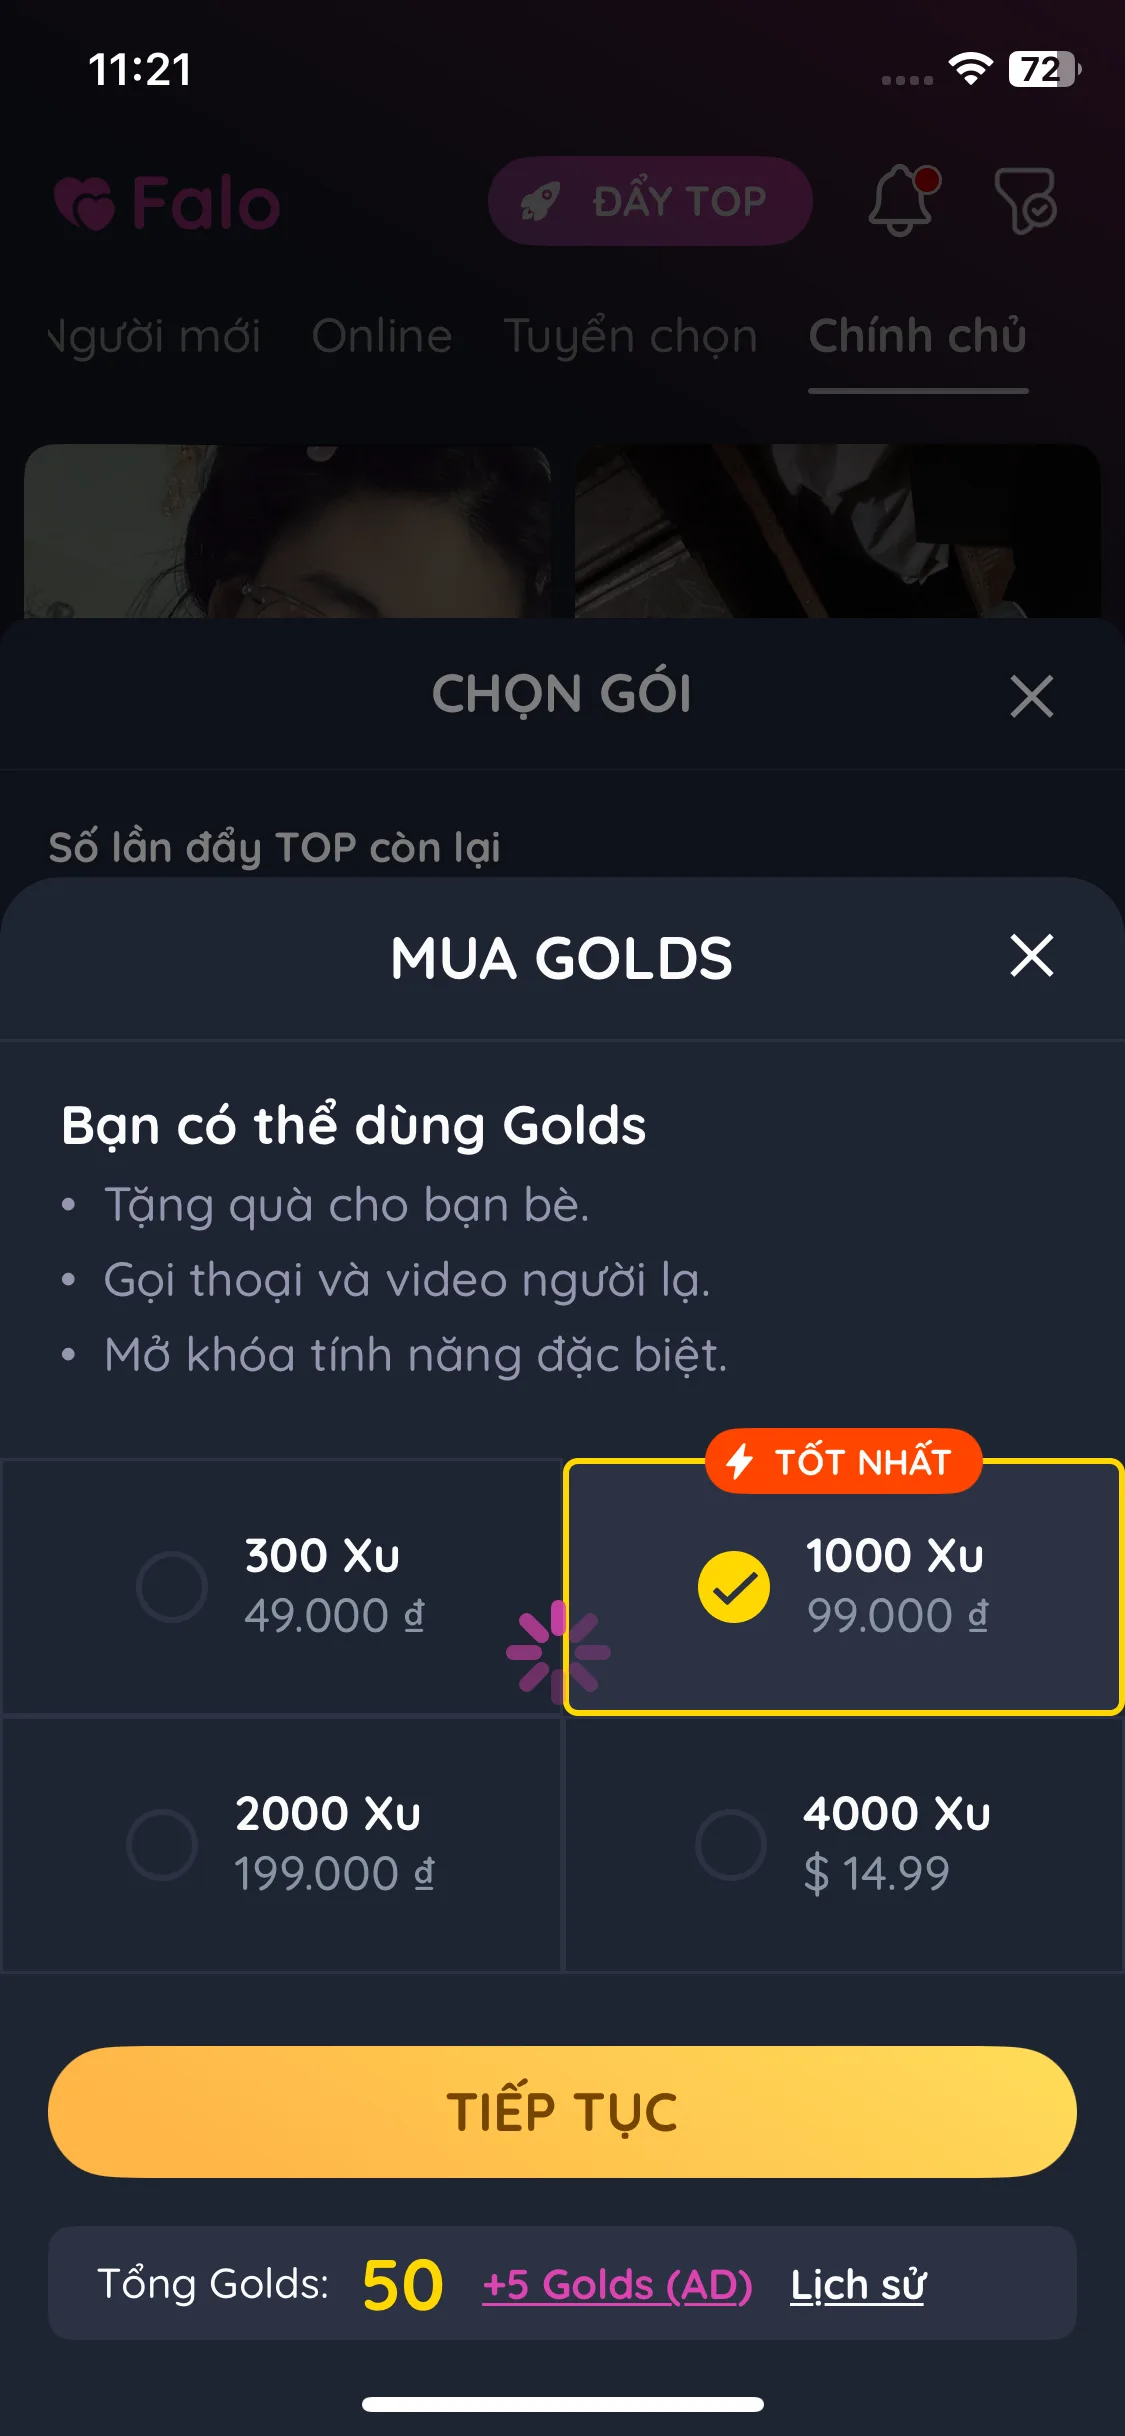Tap the battery indicator in status bar
Screen dimensions: 1125x2436
click(x=1045, y=69)
